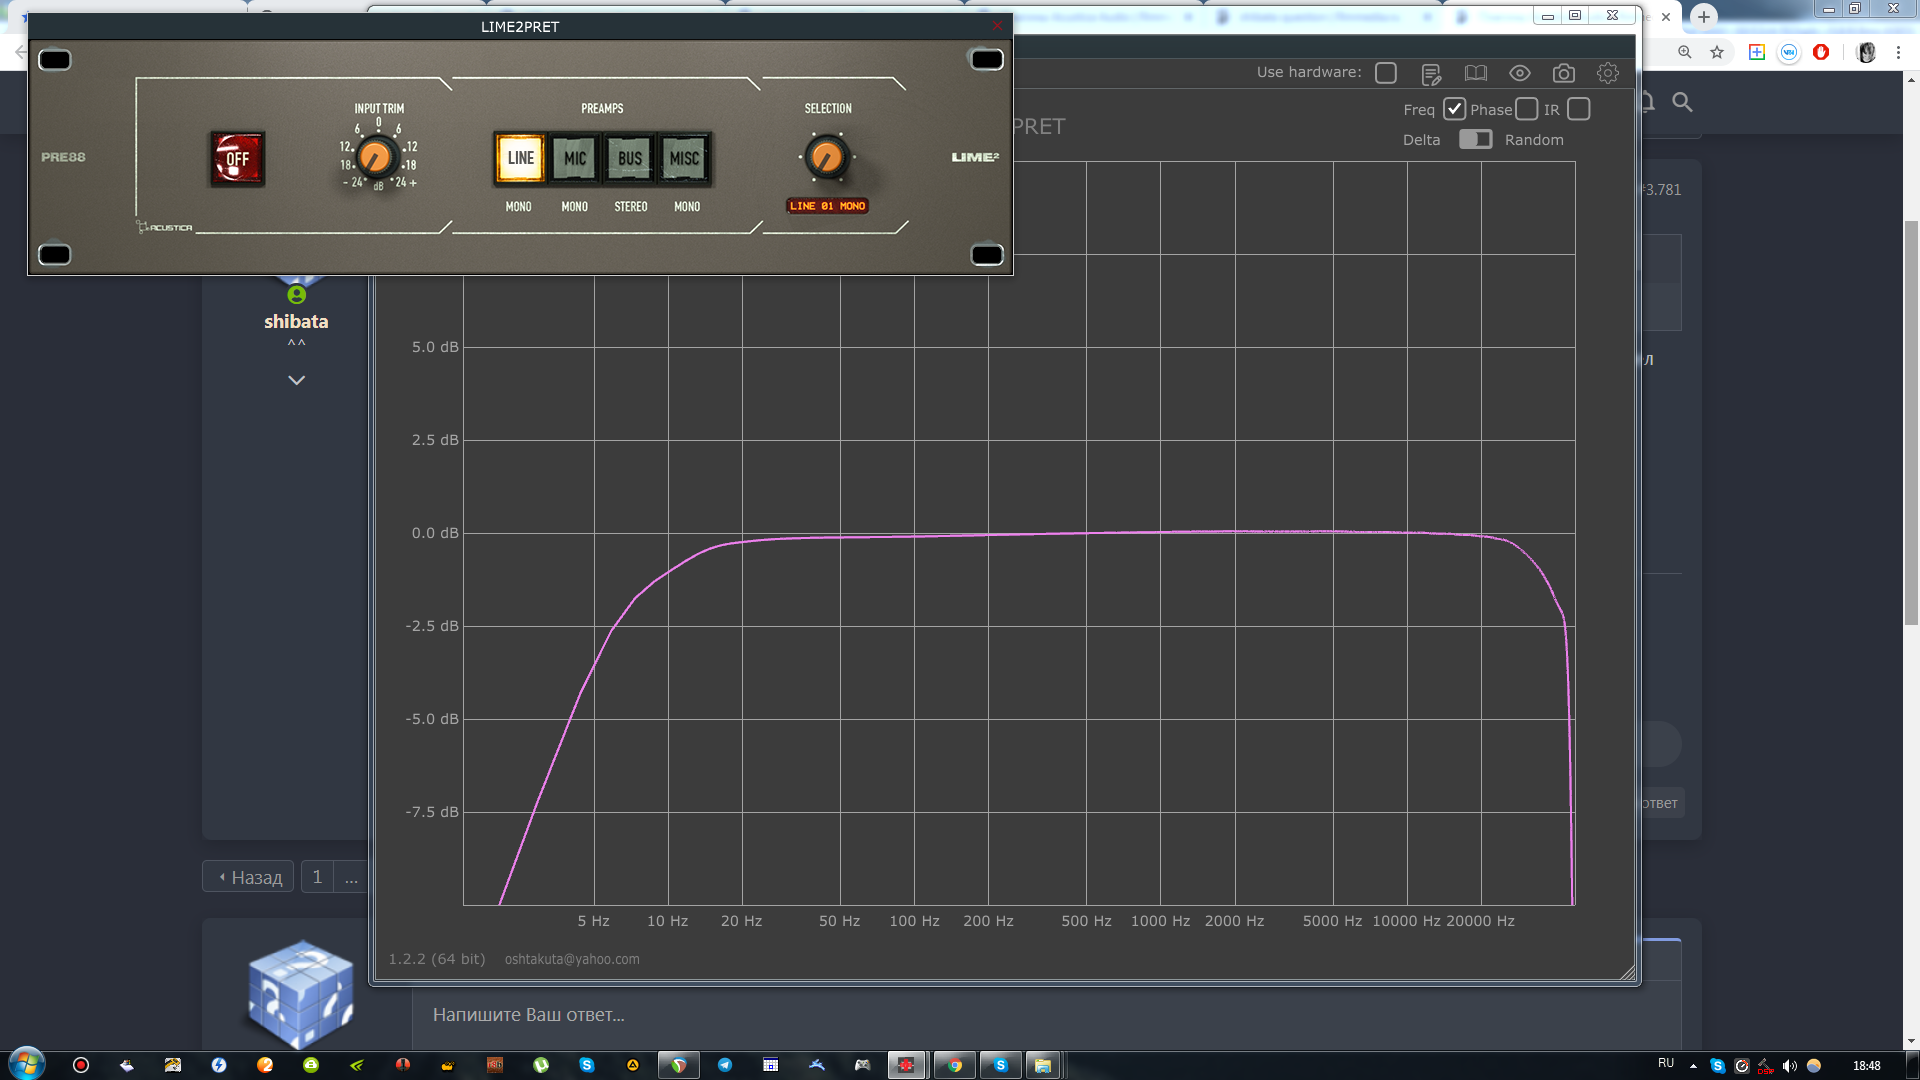This screenshot has width=1920, height=1080.
Task: Enable the Phase checkbox
Action: [x=1526, y=109]
